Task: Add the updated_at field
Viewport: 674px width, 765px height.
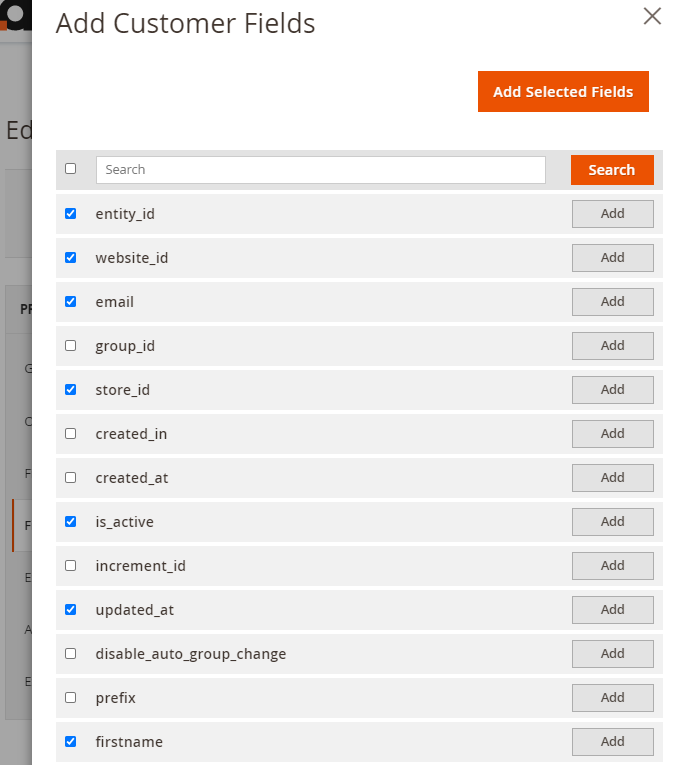Action: coord(612,610)
